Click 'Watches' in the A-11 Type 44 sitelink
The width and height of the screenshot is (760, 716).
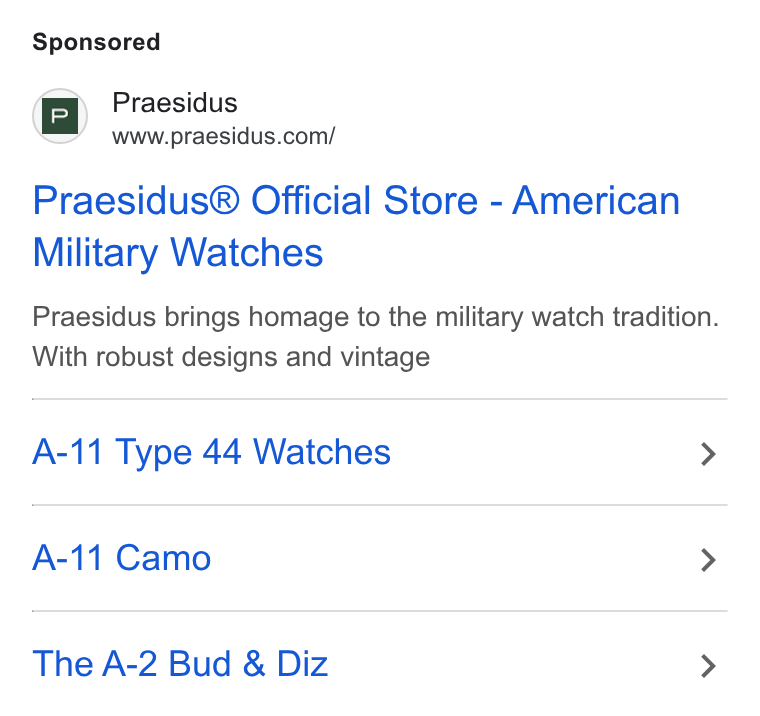[x=322, y=452]
